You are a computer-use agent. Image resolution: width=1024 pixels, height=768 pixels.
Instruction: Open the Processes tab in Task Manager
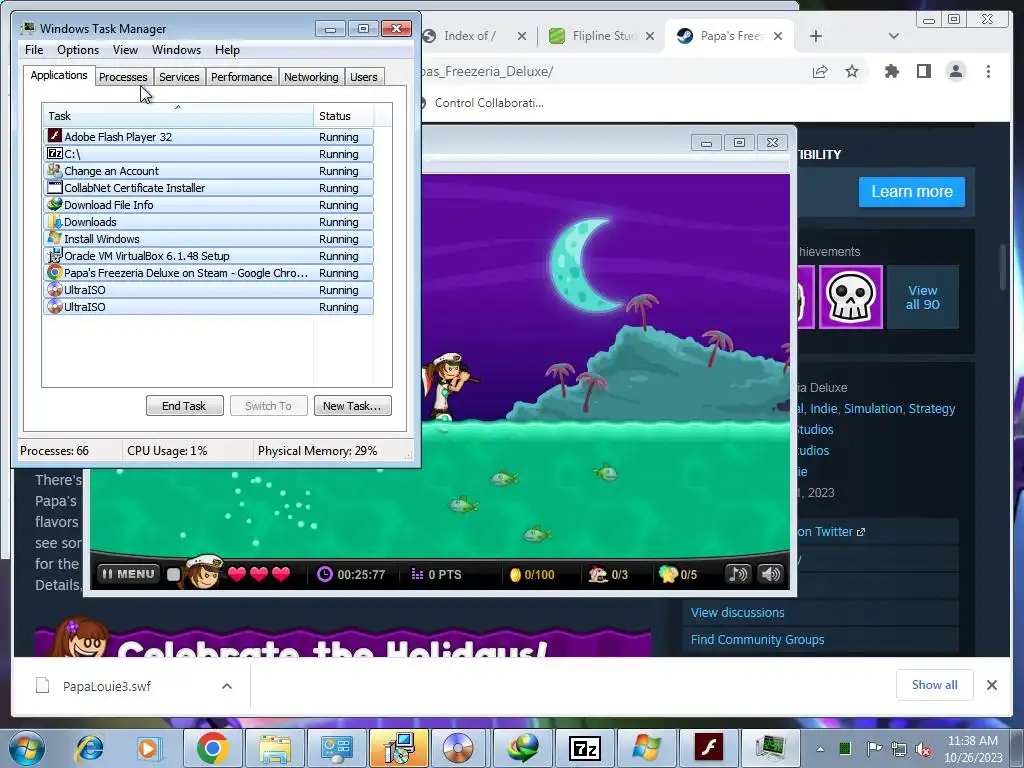click(x=123, y=77)
